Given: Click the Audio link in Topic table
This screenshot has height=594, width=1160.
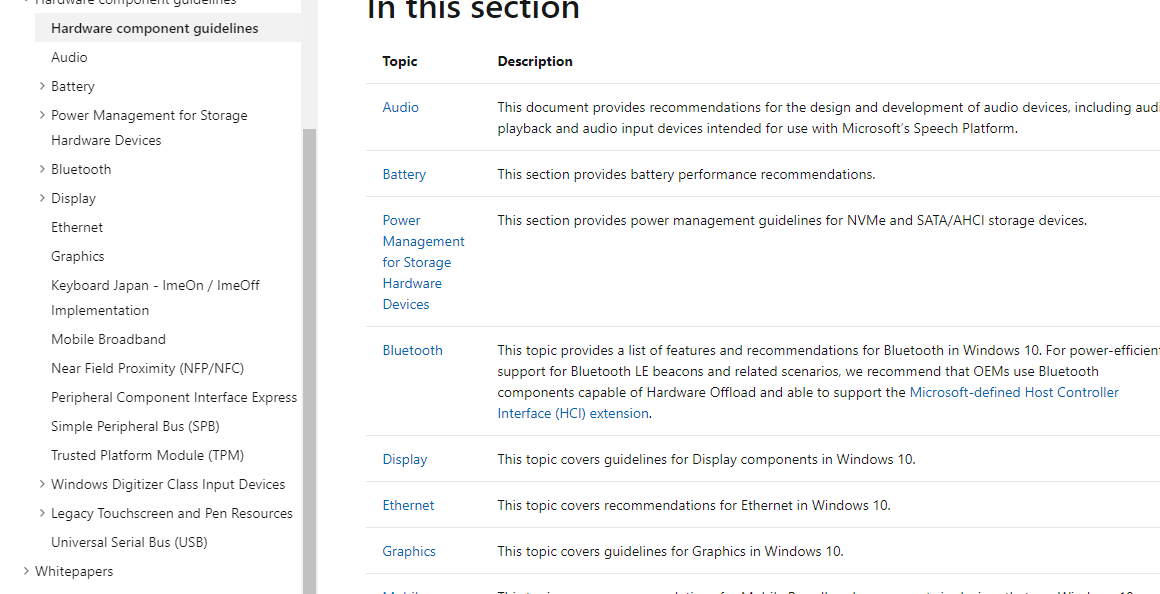Looking at the screenshot, I should (x=400, y=107).
